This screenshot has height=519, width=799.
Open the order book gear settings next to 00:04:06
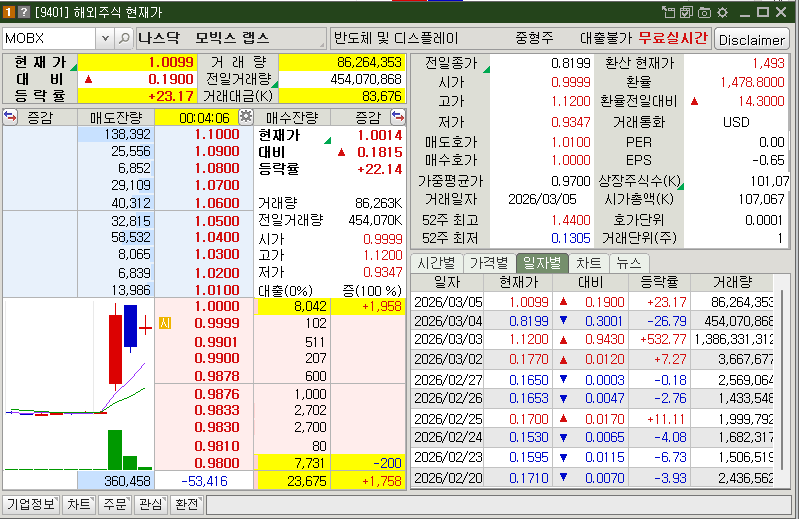coord(246,117)
